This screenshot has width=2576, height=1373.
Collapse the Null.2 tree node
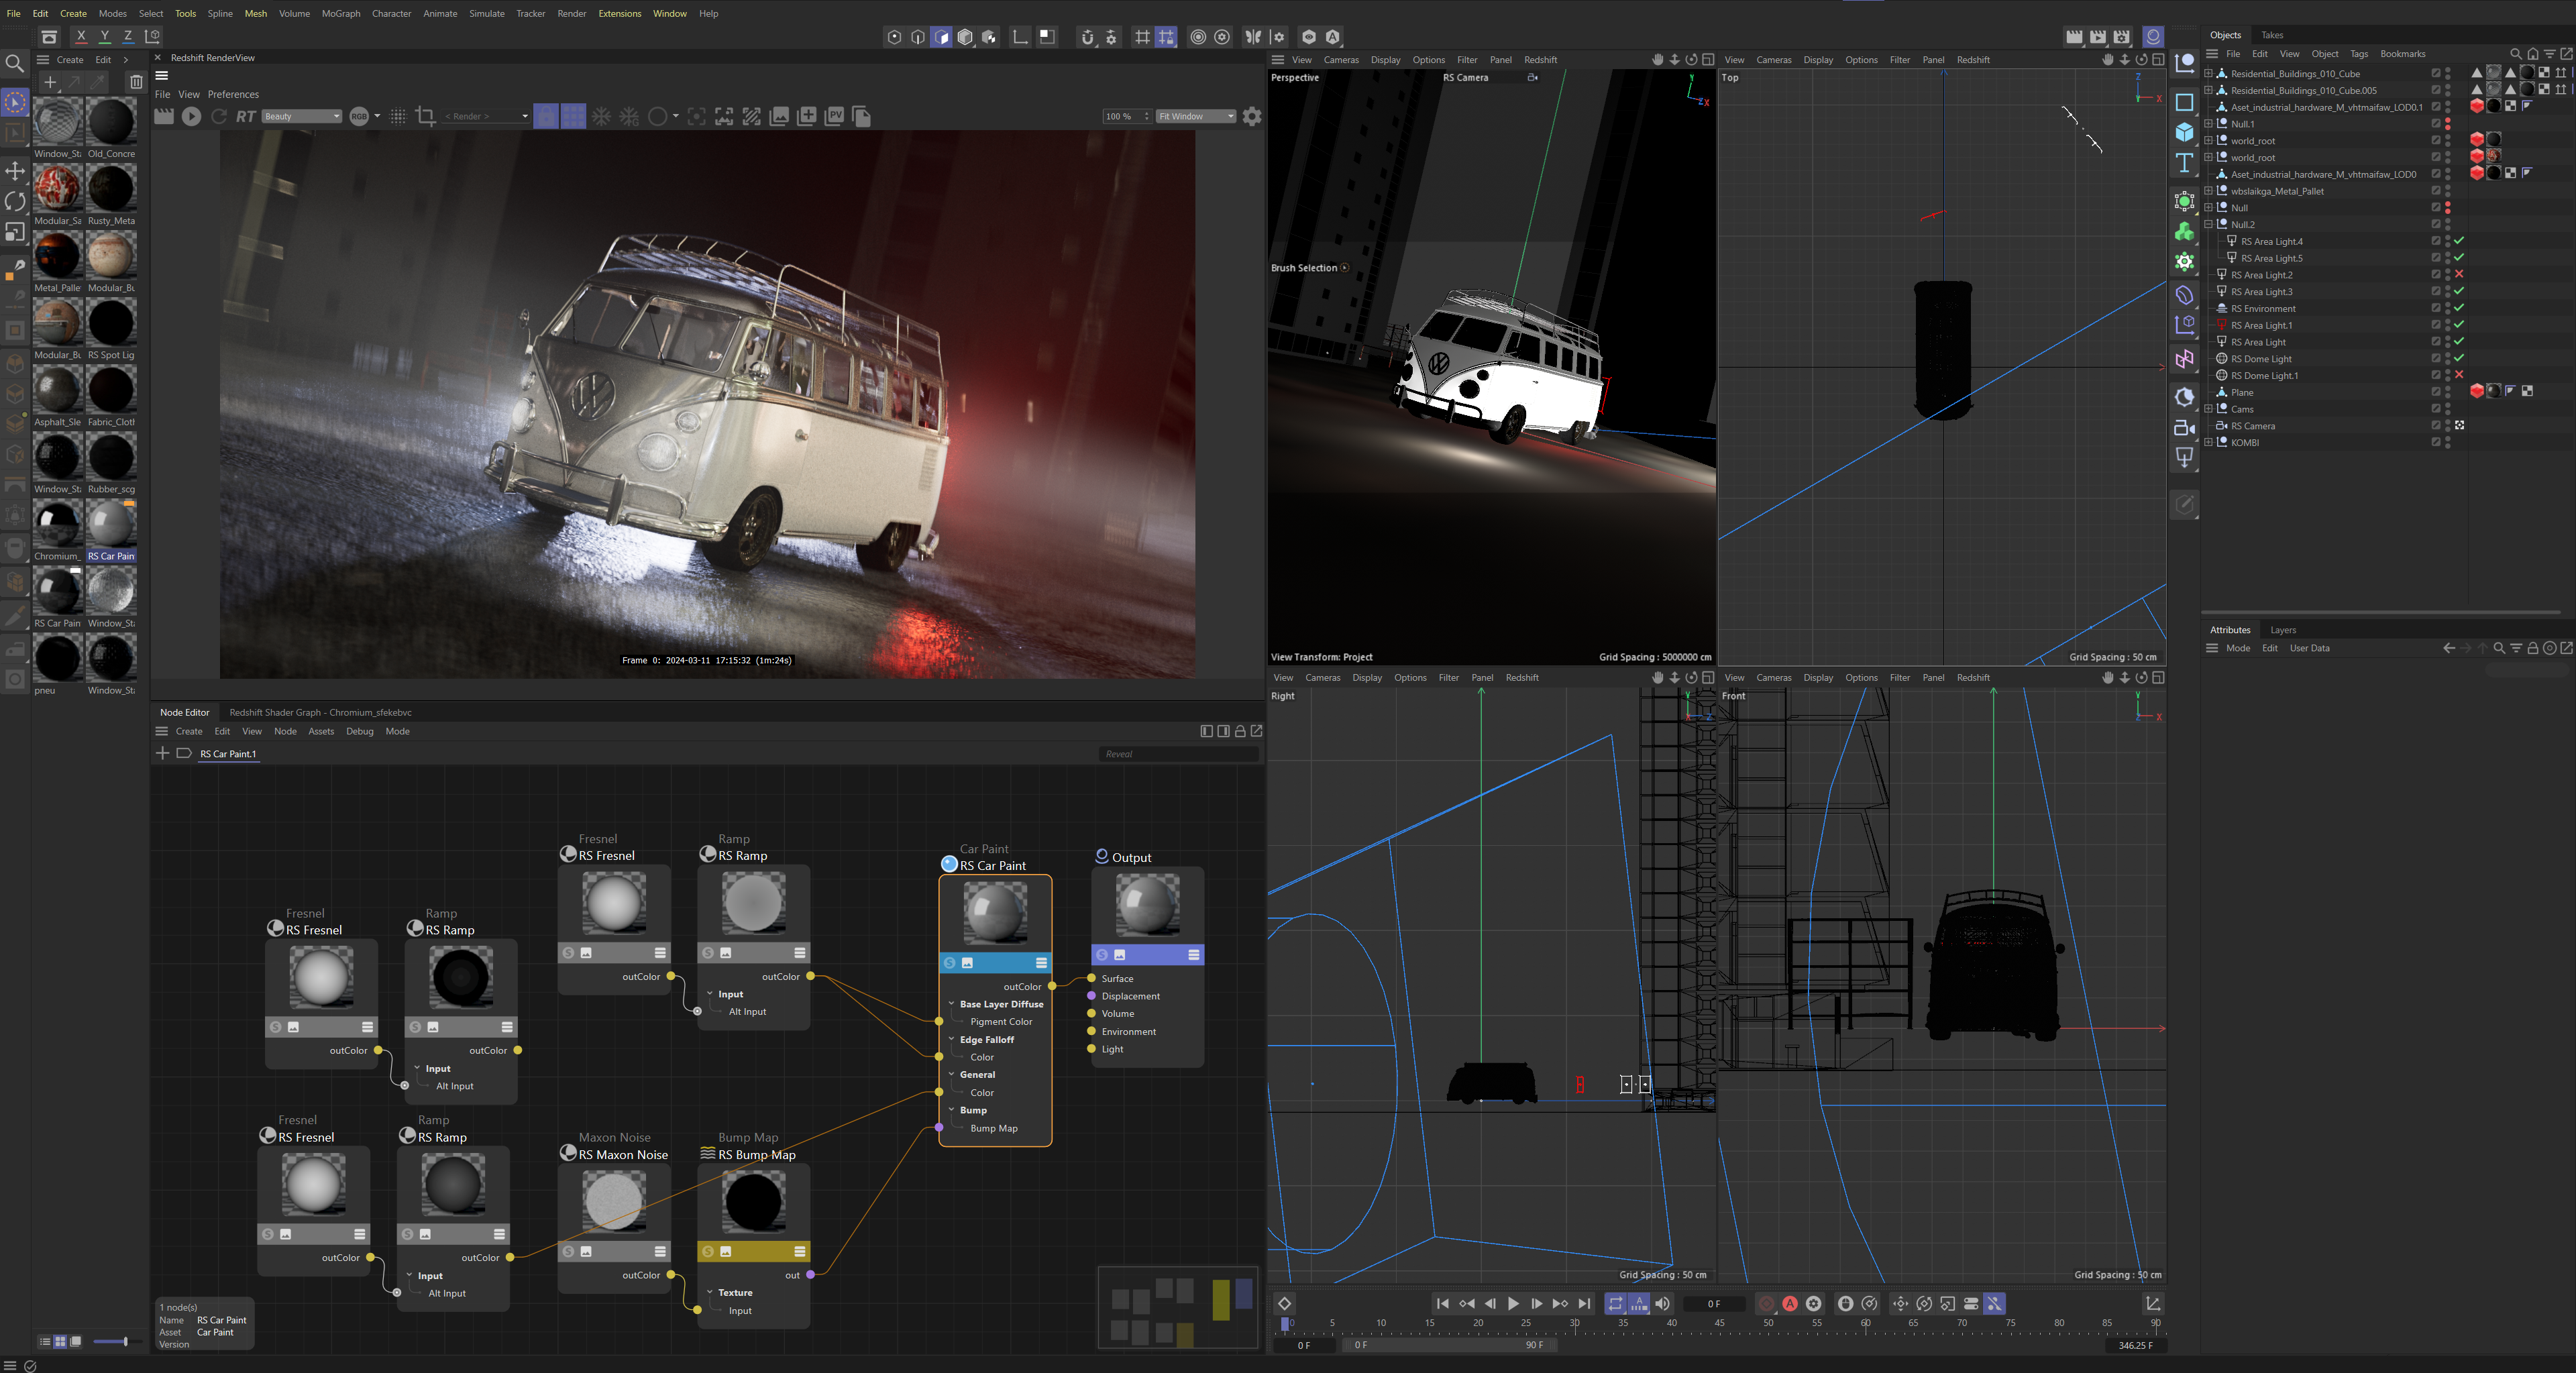point(2208,224)
